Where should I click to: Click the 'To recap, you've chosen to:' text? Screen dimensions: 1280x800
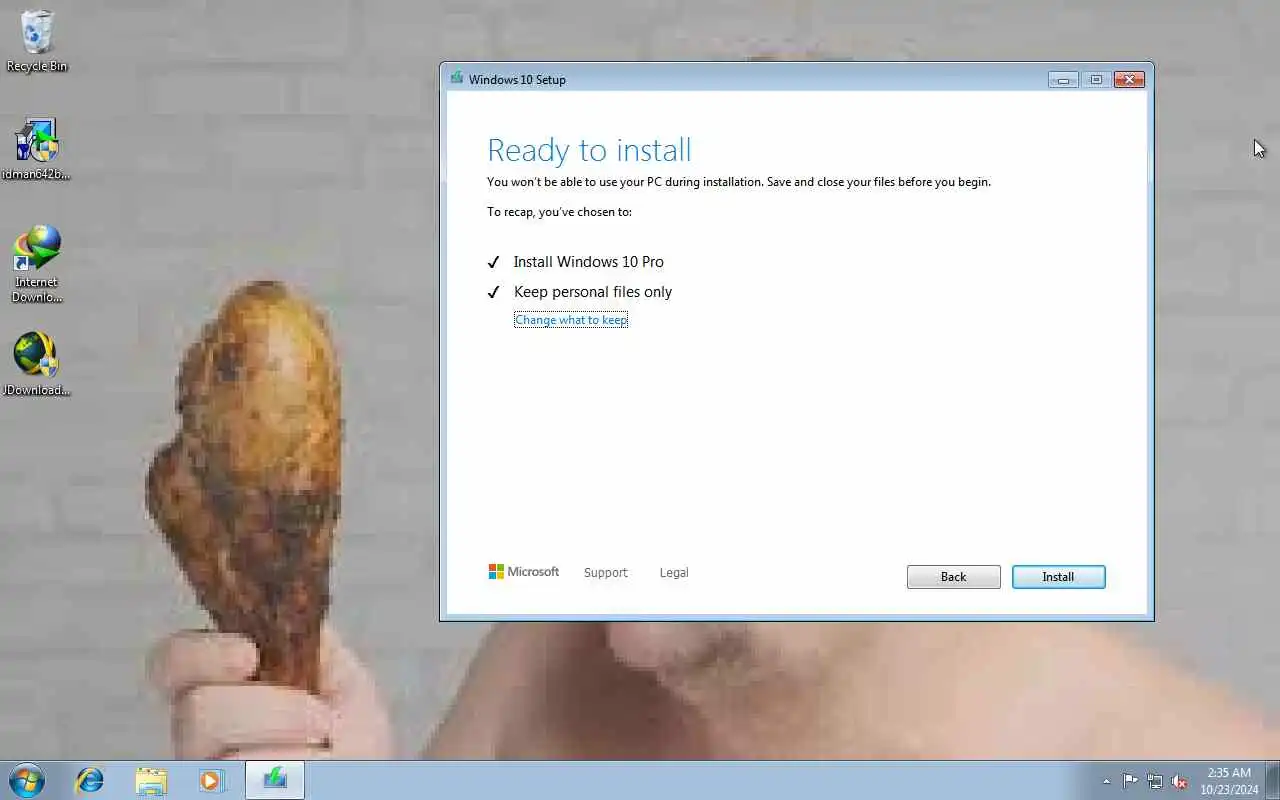(559, 212)
